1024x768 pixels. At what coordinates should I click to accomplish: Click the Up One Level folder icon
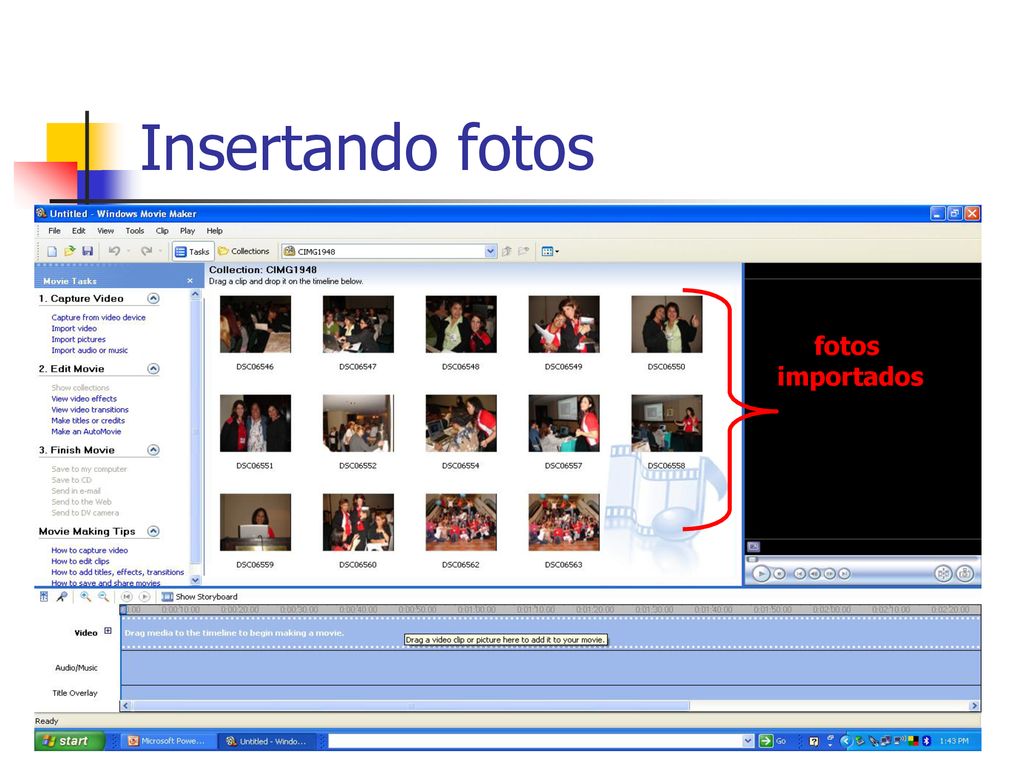click(x=507, y=251)
